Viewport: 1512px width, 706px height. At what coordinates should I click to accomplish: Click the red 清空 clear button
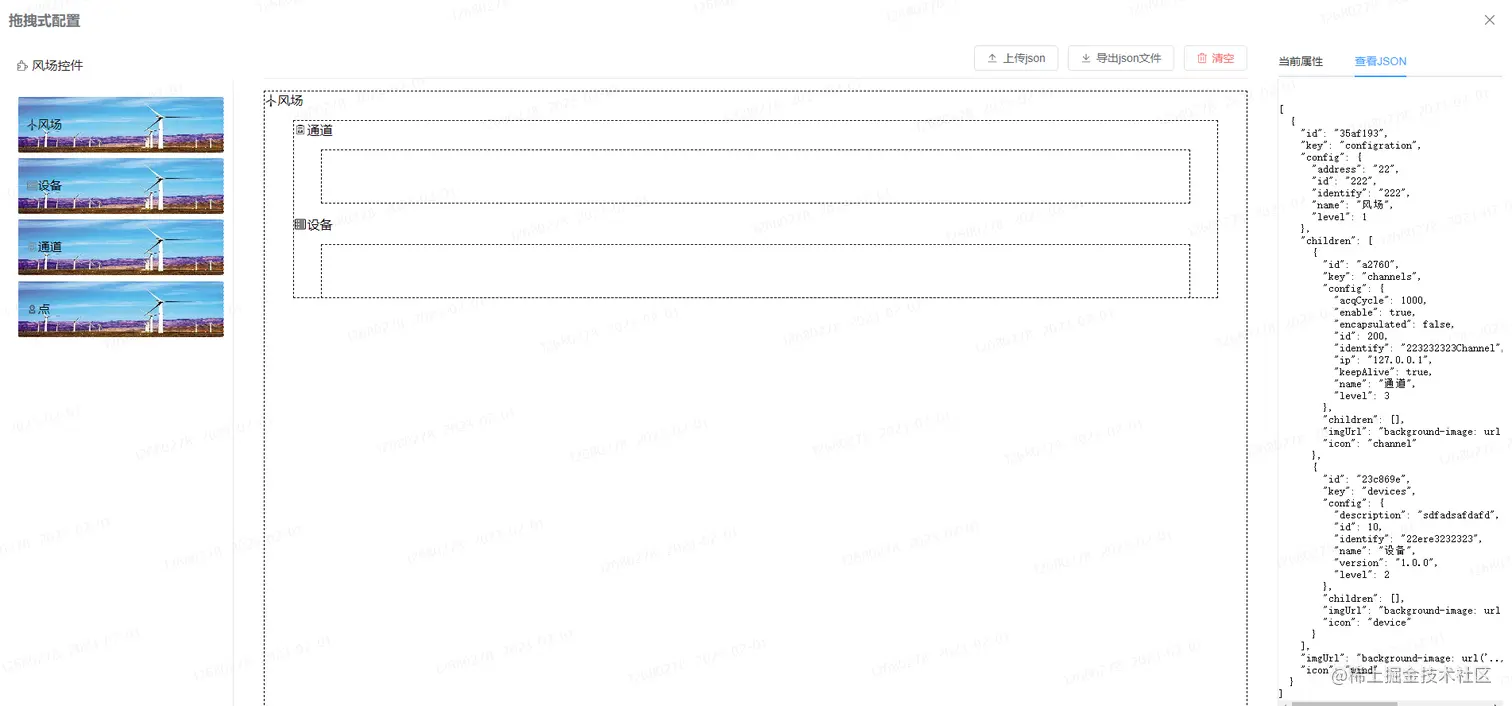1215,58
